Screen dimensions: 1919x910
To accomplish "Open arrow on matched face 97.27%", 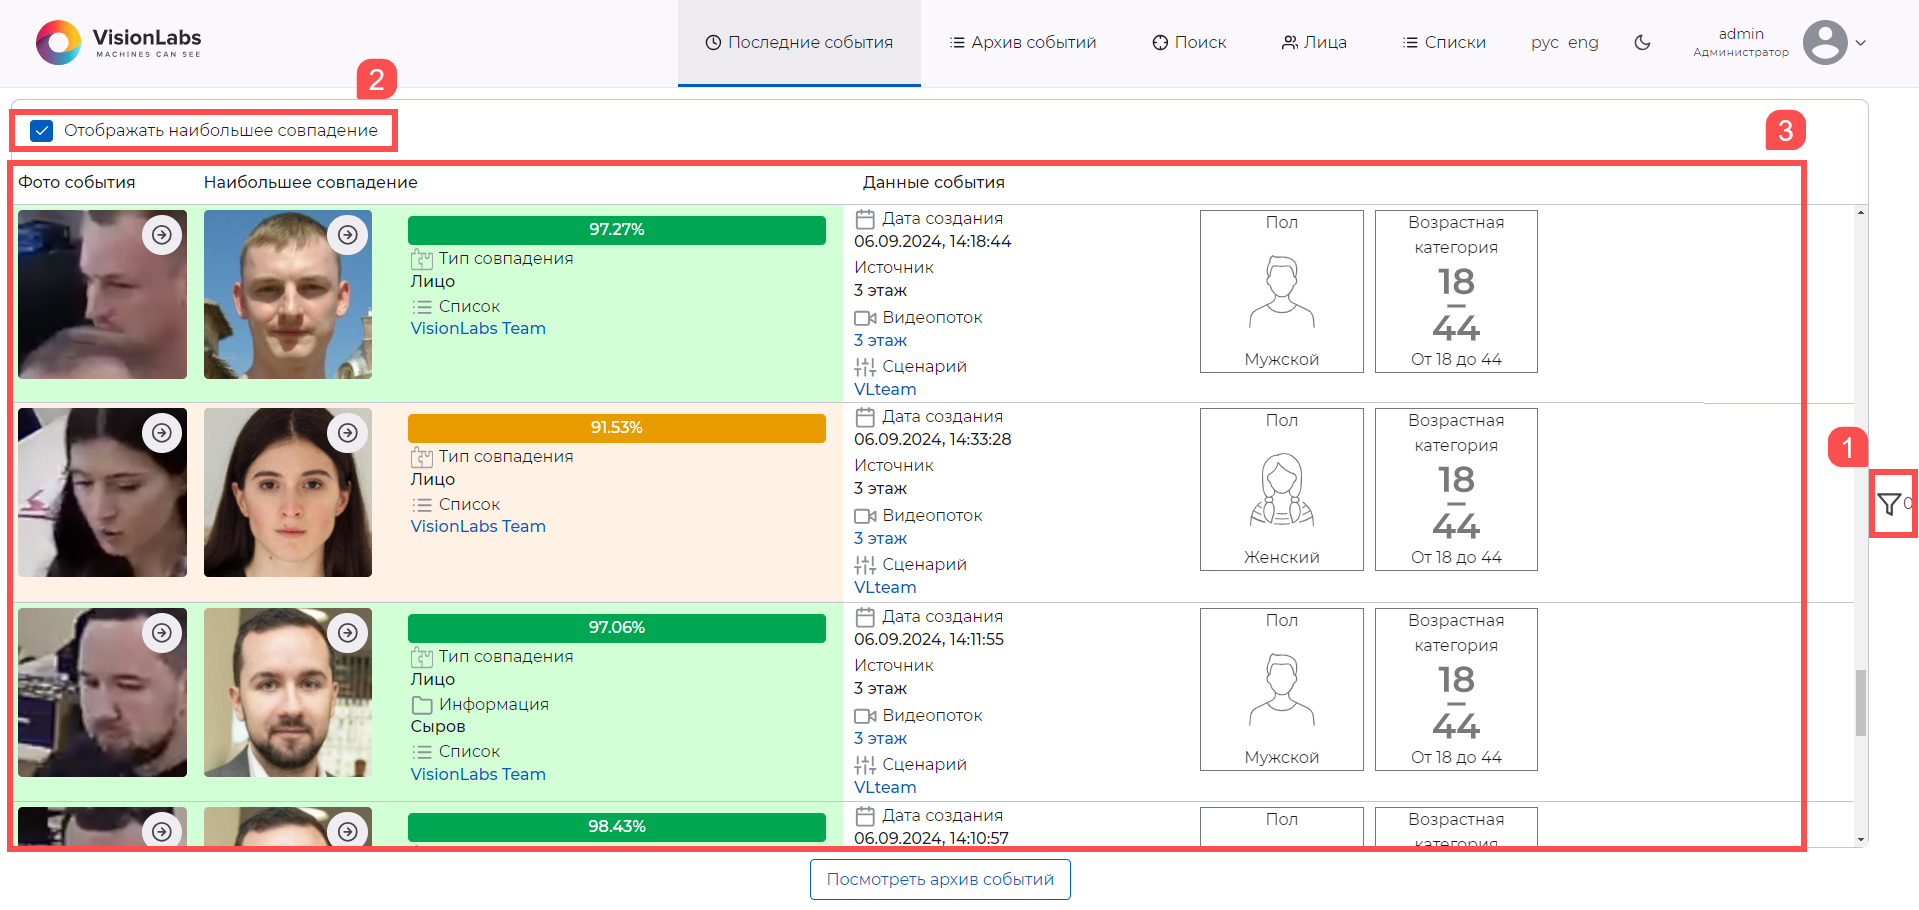I will pyautogui.click(x=348, y=235).
